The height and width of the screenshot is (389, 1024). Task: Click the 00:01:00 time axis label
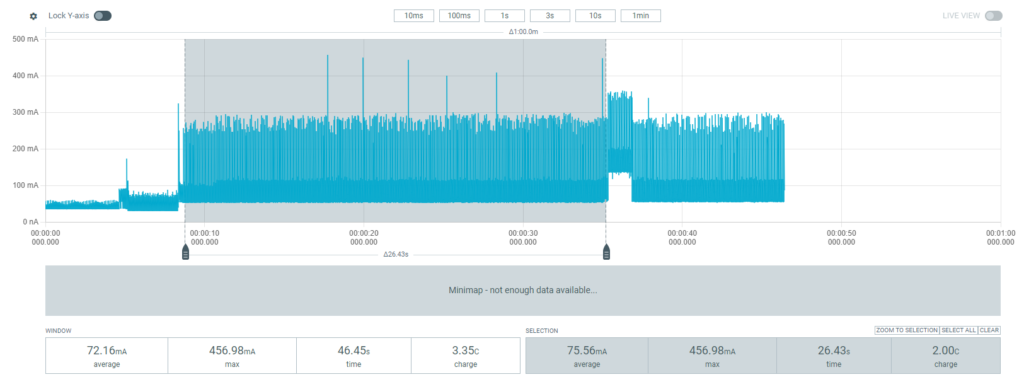click(x=1000, y=238)
